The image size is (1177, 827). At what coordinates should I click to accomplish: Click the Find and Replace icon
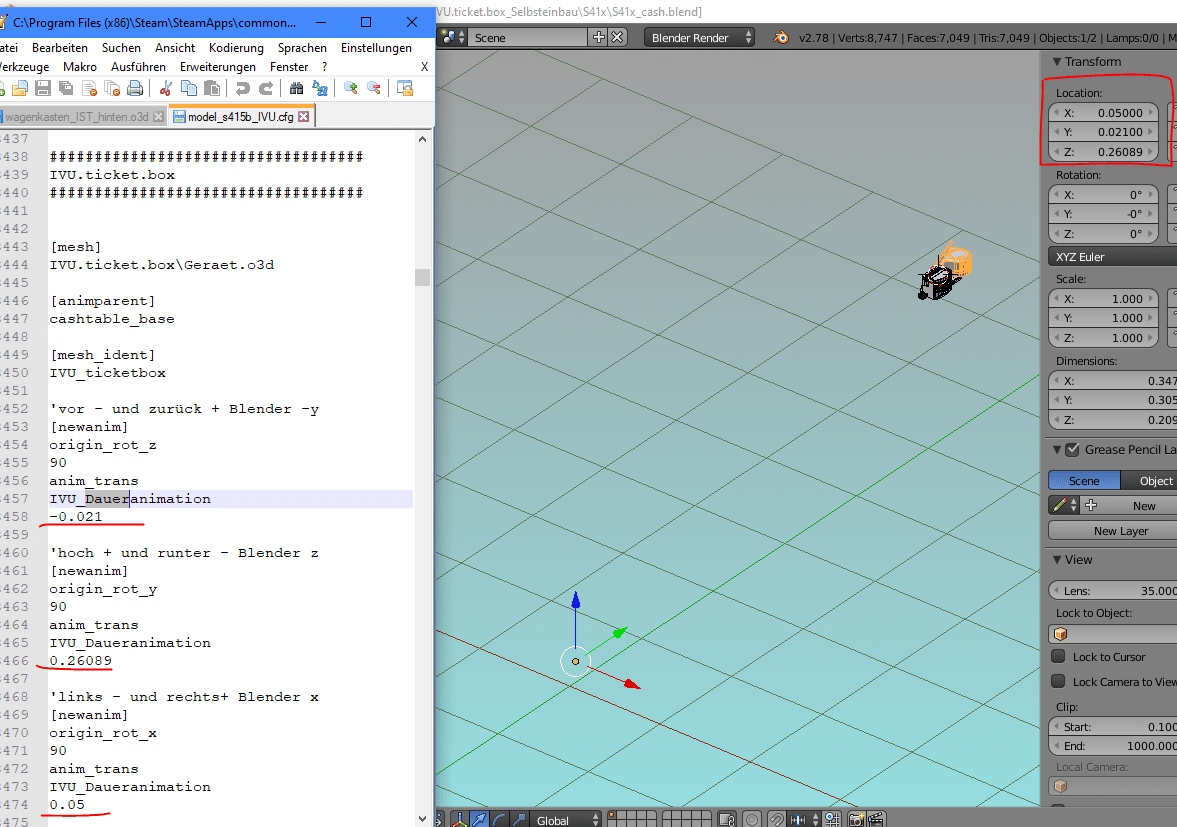(x=320, y=89)
